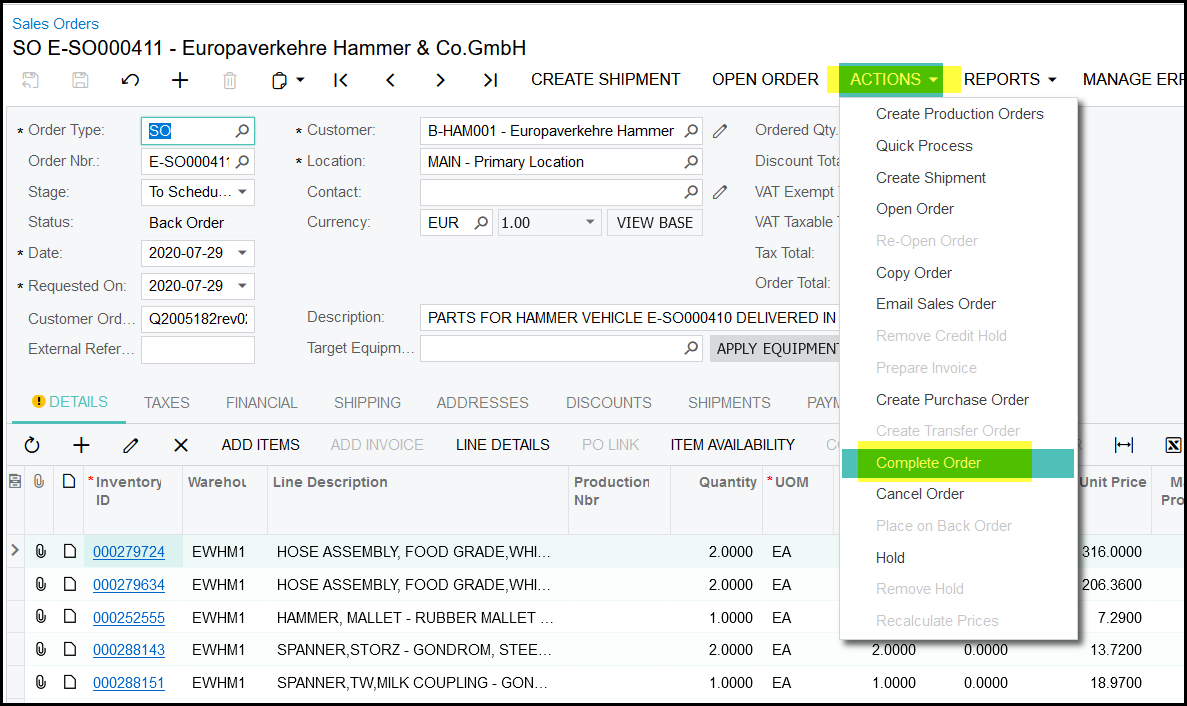Screen dimensions: 1187x706
Task: Click fit-to-width columns icon in grid toolbar
Action: point(1124,445)
